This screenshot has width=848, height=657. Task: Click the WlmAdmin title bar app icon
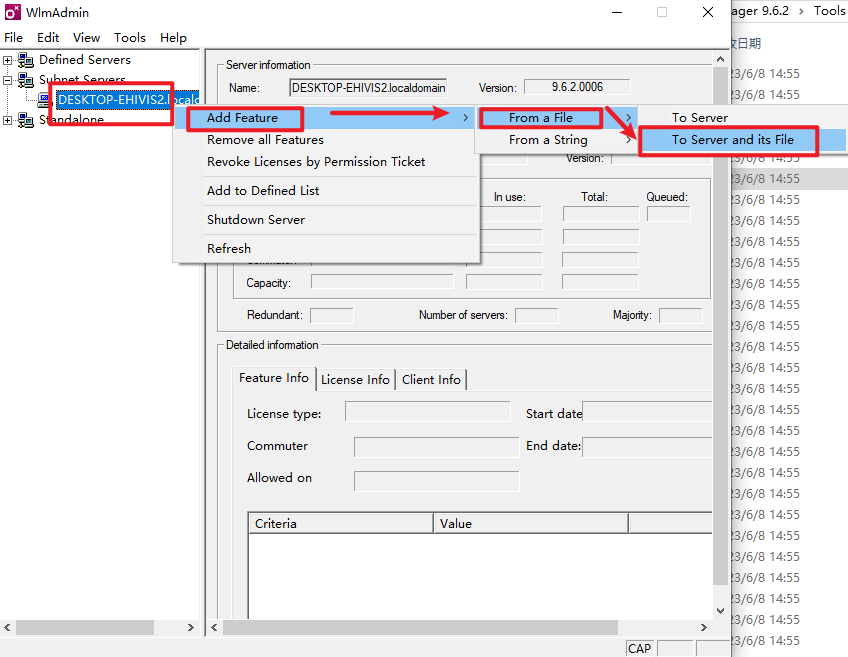coord(12,12)
